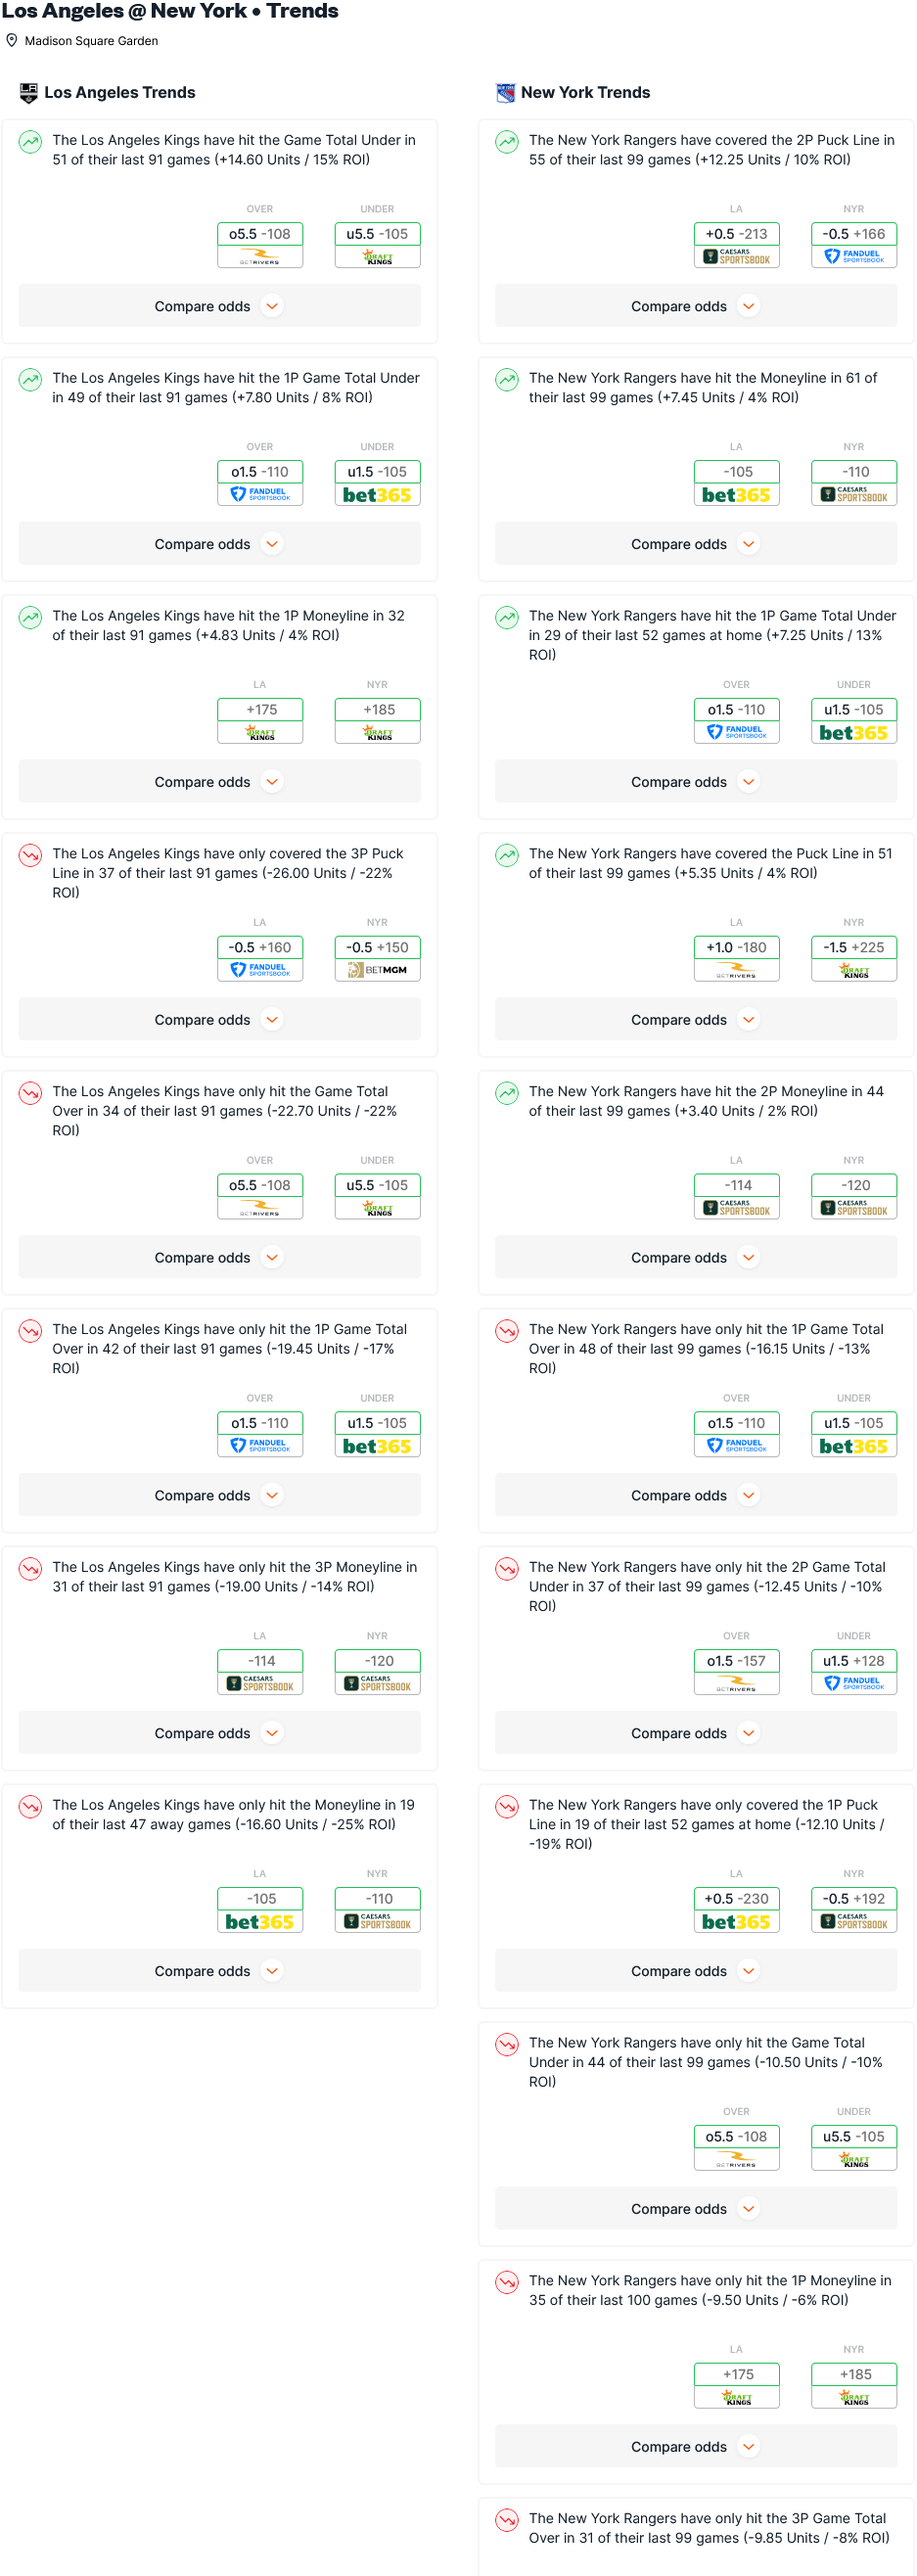Expand Compare odds for Rangers 2P Moneyline trend

click(x=695, y=1258)
